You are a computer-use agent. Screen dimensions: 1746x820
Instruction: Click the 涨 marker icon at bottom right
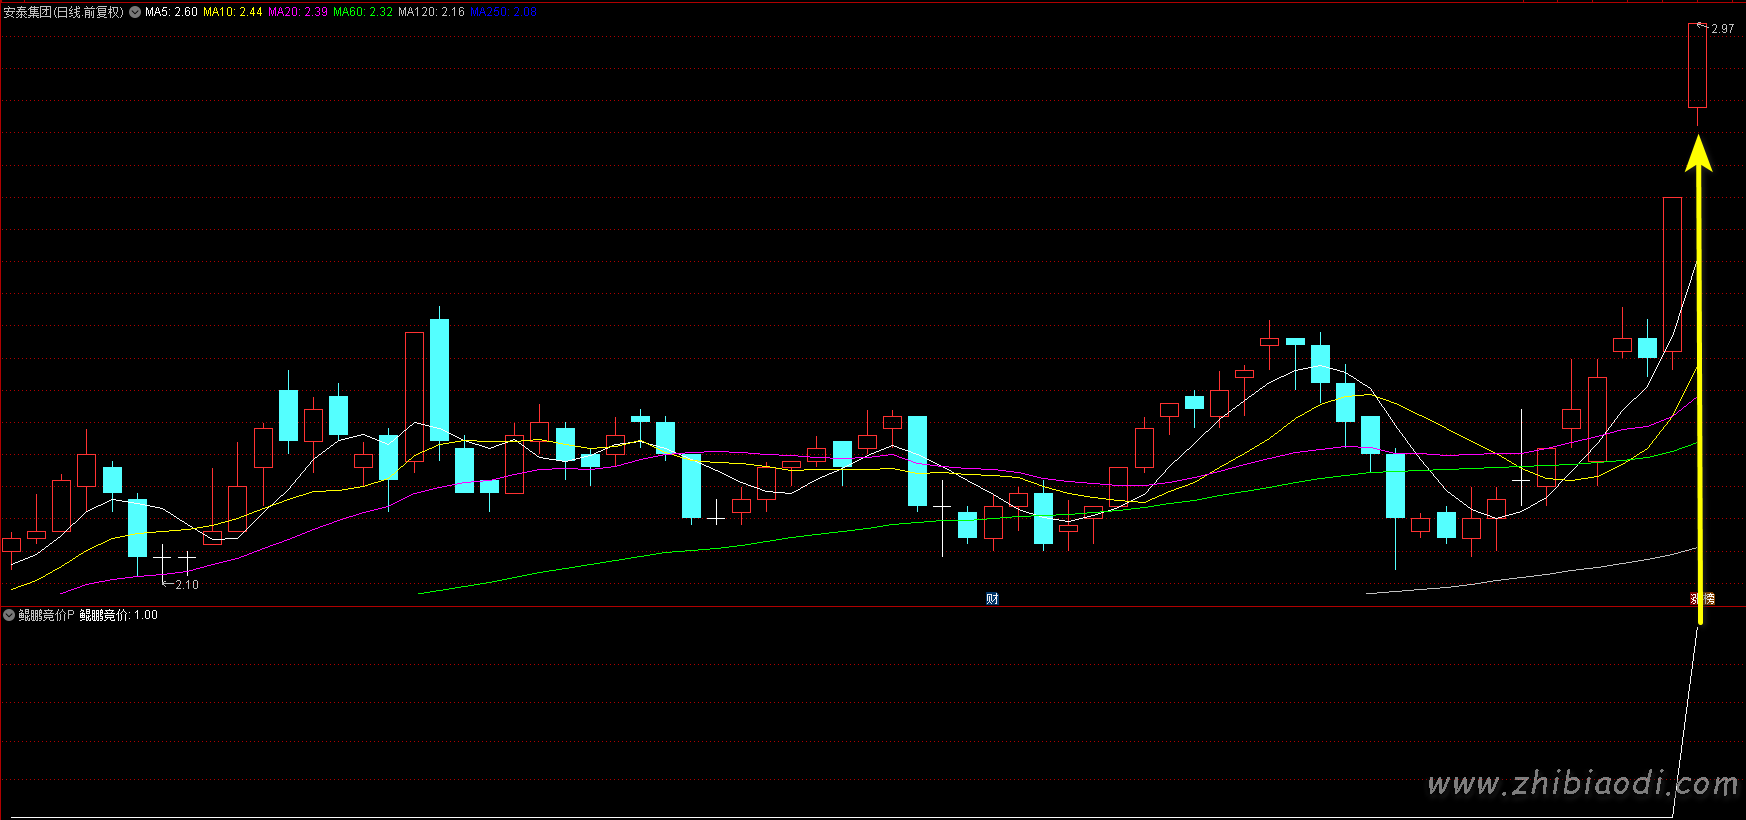coord(1696,599)
